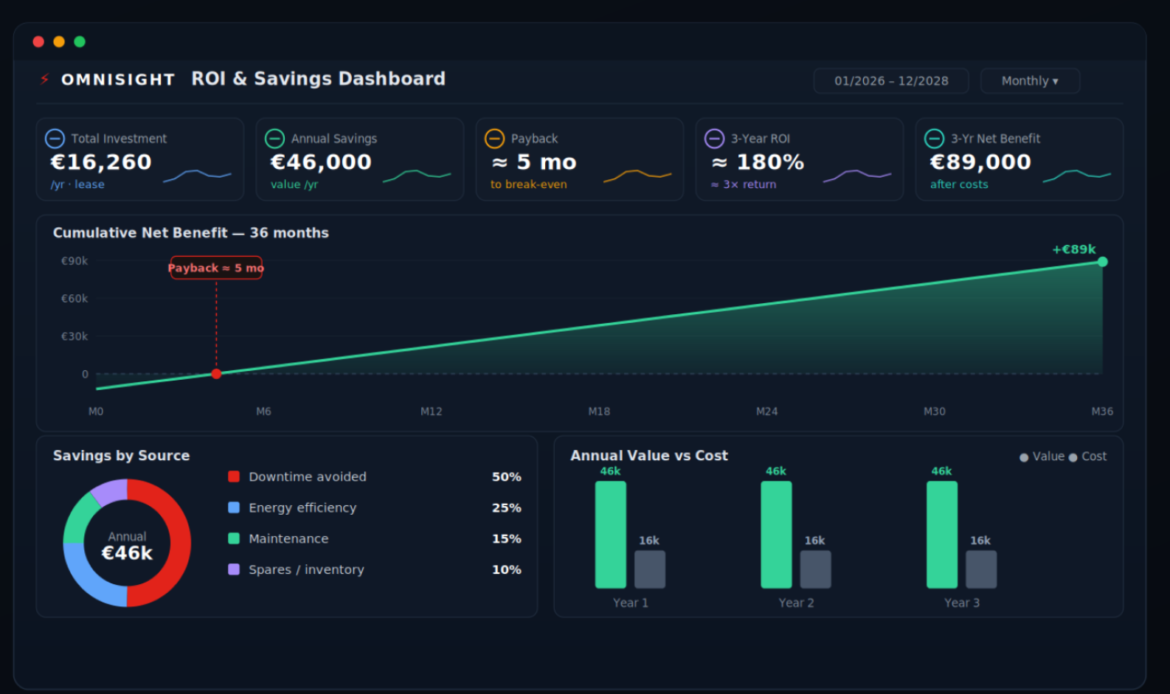The height and width of the screenshot is (694, 1170).
Task: Click the purple 3-Year ROI circle icon
Action: (715, 139)
